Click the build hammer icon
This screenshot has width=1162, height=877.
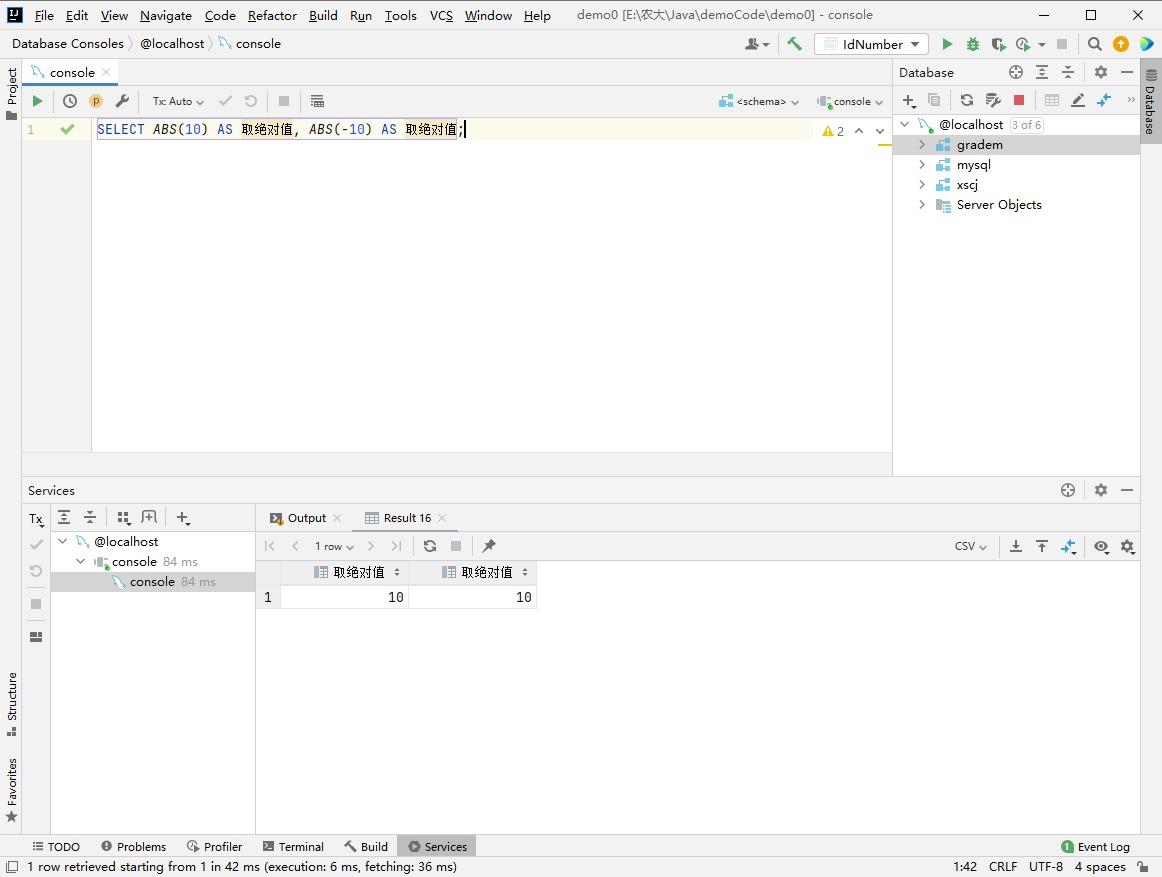click(x=794, y=44)
